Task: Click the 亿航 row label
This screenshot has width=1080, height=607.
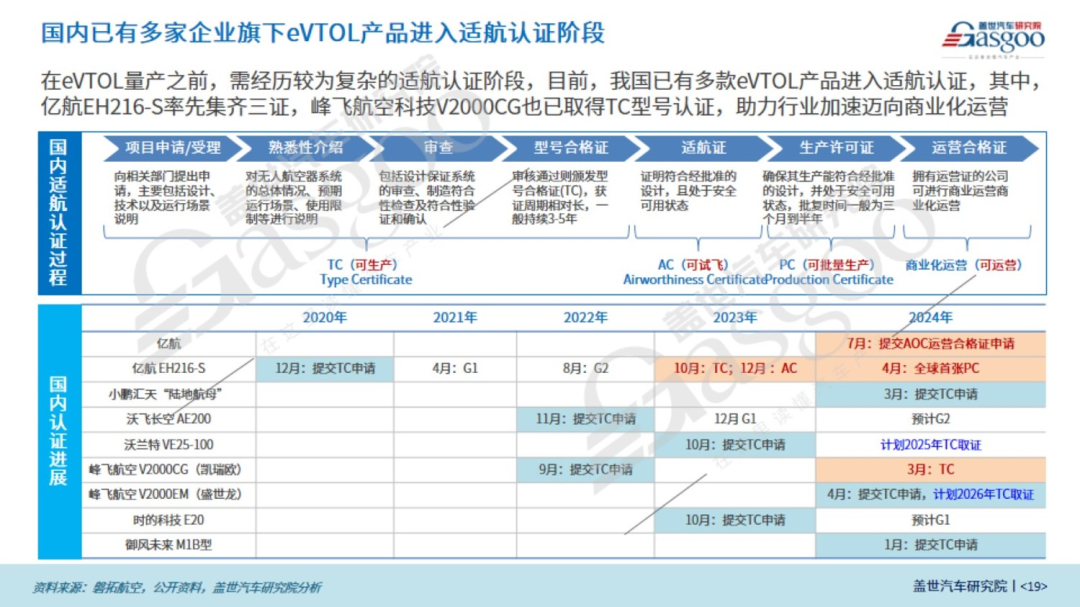Action: (x=169, y=343)
